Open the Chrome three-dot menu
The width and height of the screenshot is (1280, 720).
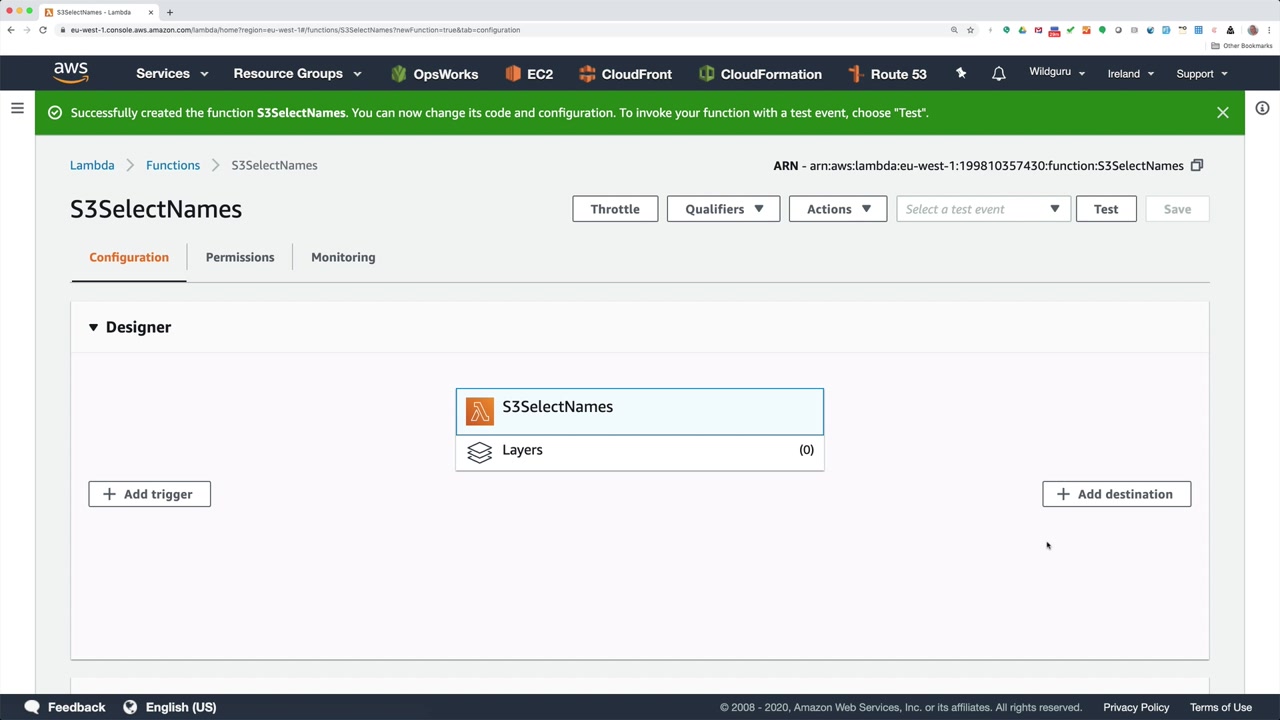pos(1268,30)
